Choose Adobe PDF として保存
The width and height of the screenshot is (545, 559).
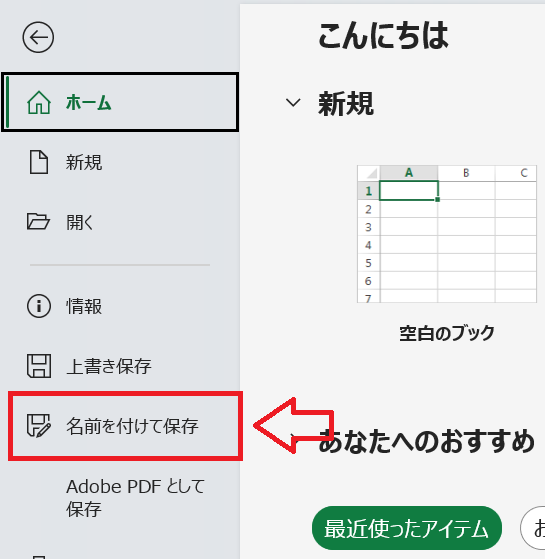click(x=135, y=497)
